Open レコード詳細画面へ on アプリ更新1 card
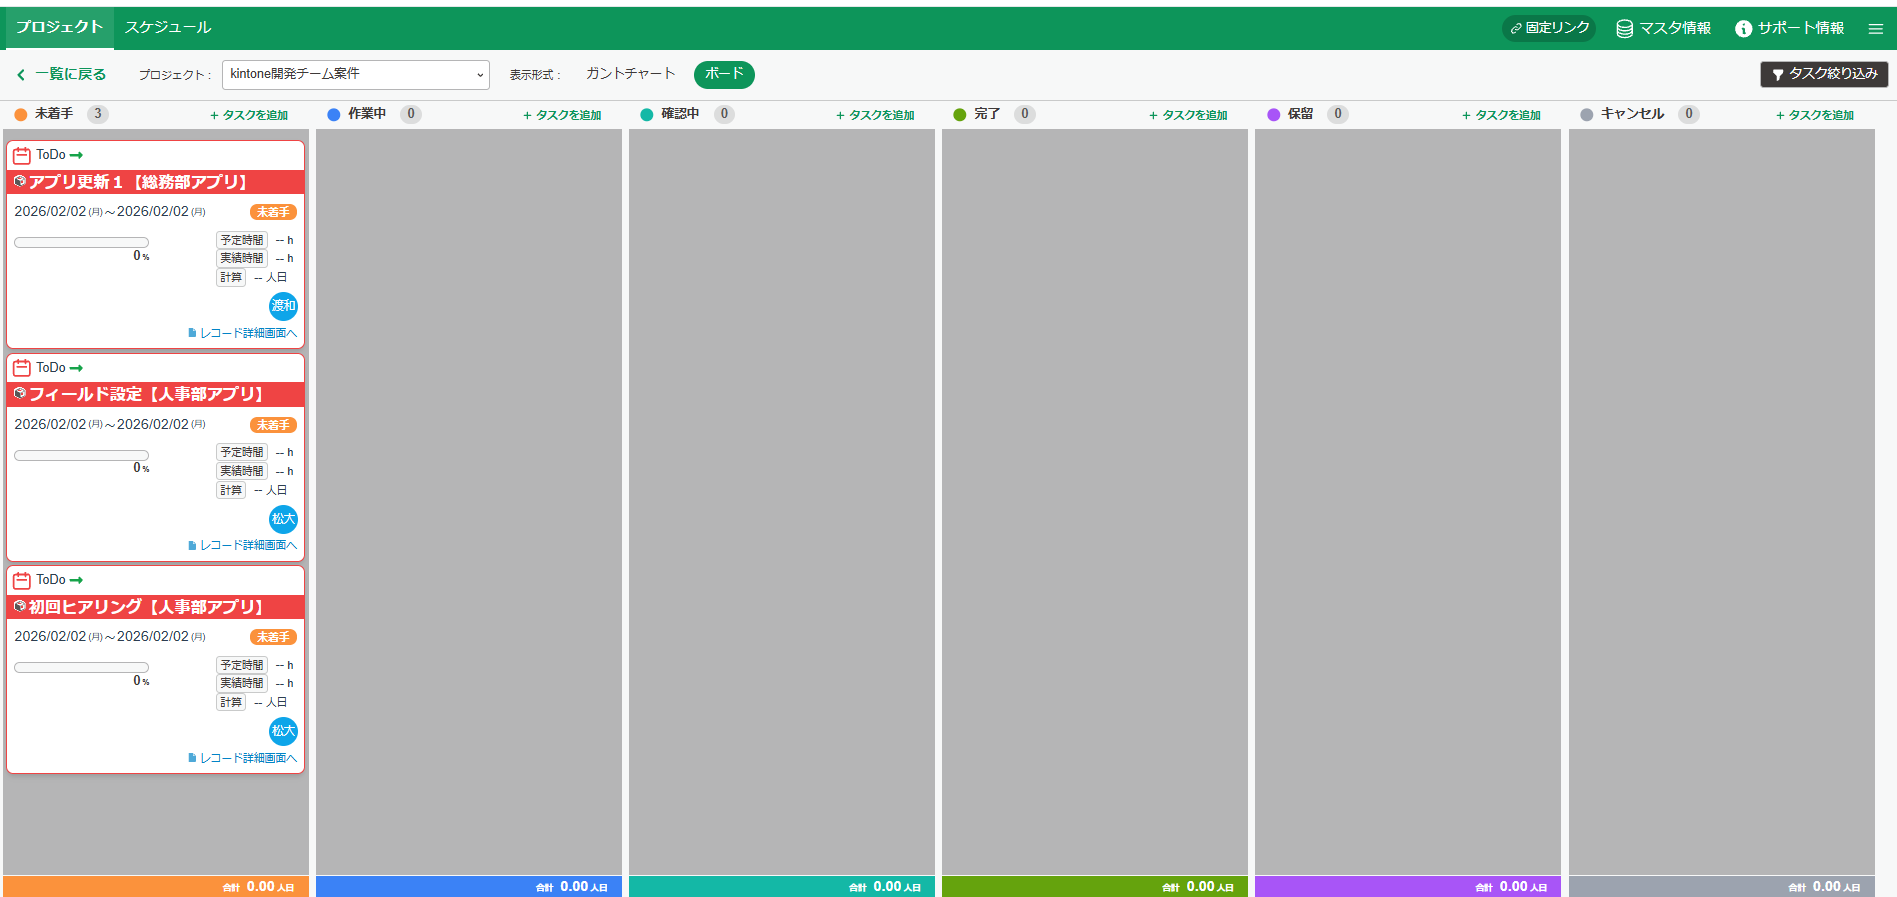The image size is (1897, 897). 243,333
